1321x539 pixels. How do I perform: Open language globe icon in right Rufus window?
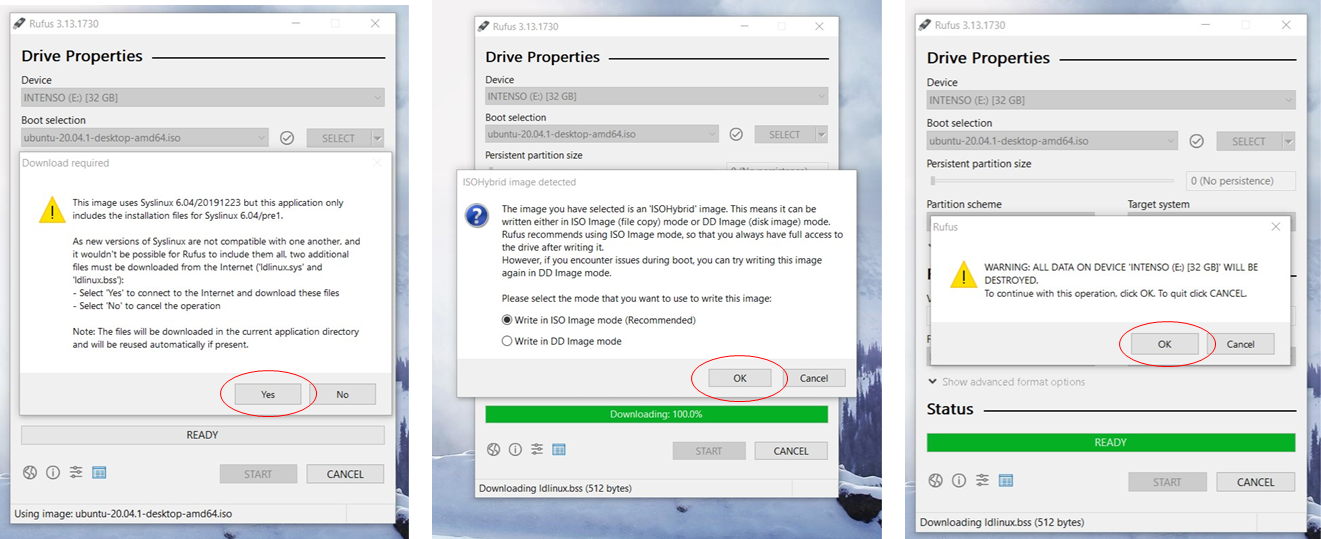[935, 481]
